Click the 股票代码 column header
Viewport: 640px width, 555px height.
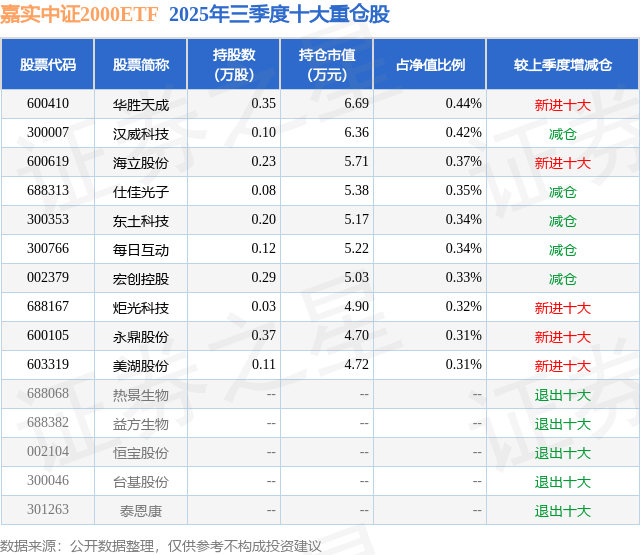tap(48, 65)
